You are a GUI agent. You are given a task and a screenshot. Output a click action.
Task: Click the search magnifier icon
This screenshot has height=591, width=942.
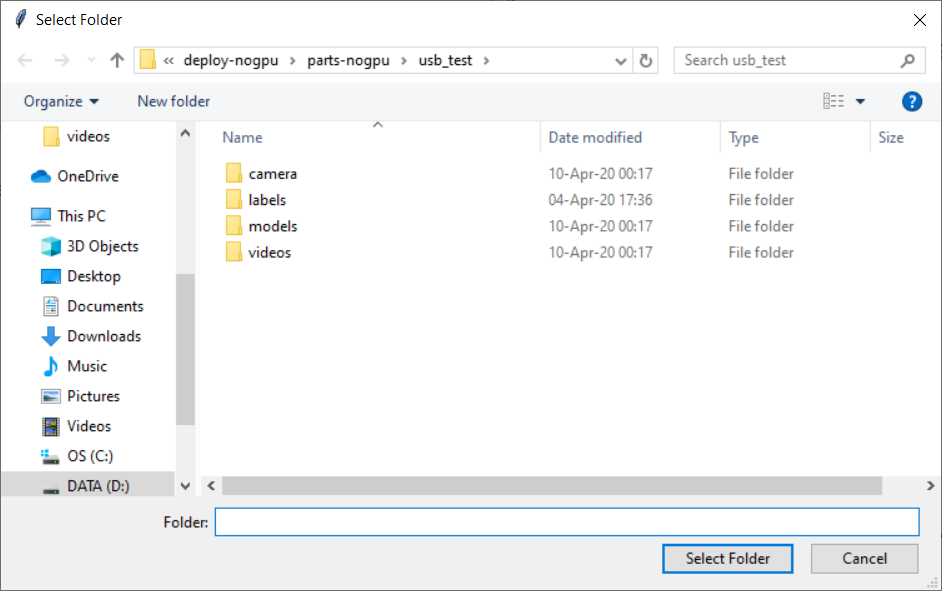tap(908, 60)
